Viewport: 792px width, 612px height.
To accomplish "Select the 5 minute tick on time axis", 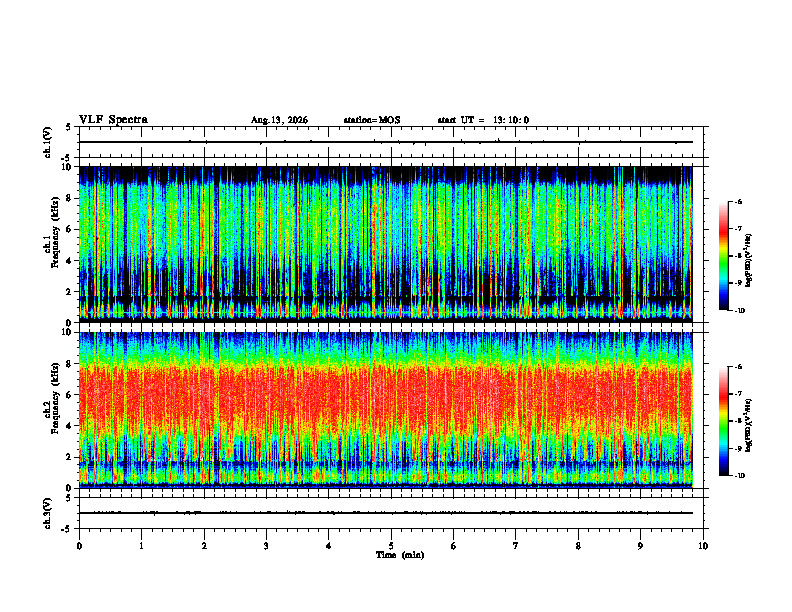I will [391, 546].
